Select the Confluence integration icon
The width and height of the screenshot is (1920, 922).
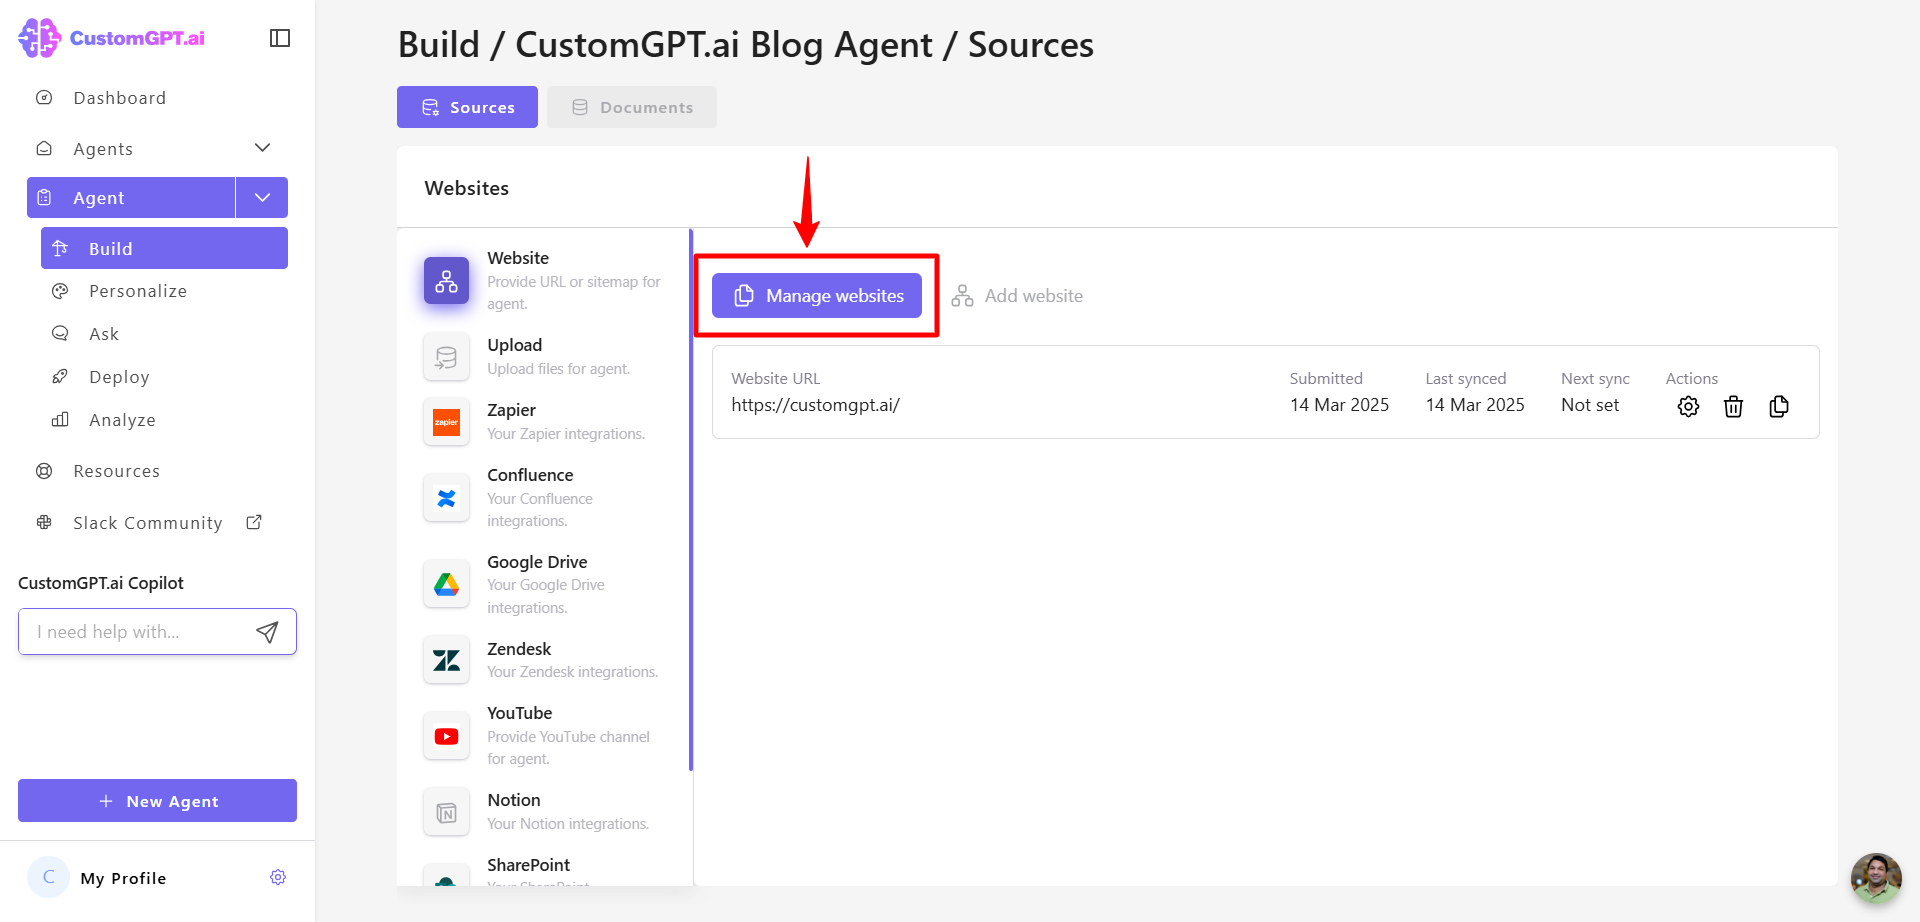pos(446,498)
